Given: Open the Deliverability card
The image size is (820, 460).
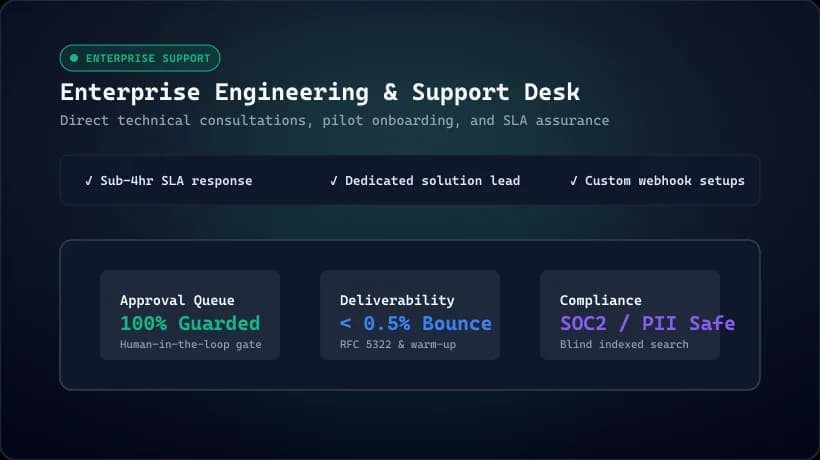Looking at the screenshot, I should [x=409, y=315].
